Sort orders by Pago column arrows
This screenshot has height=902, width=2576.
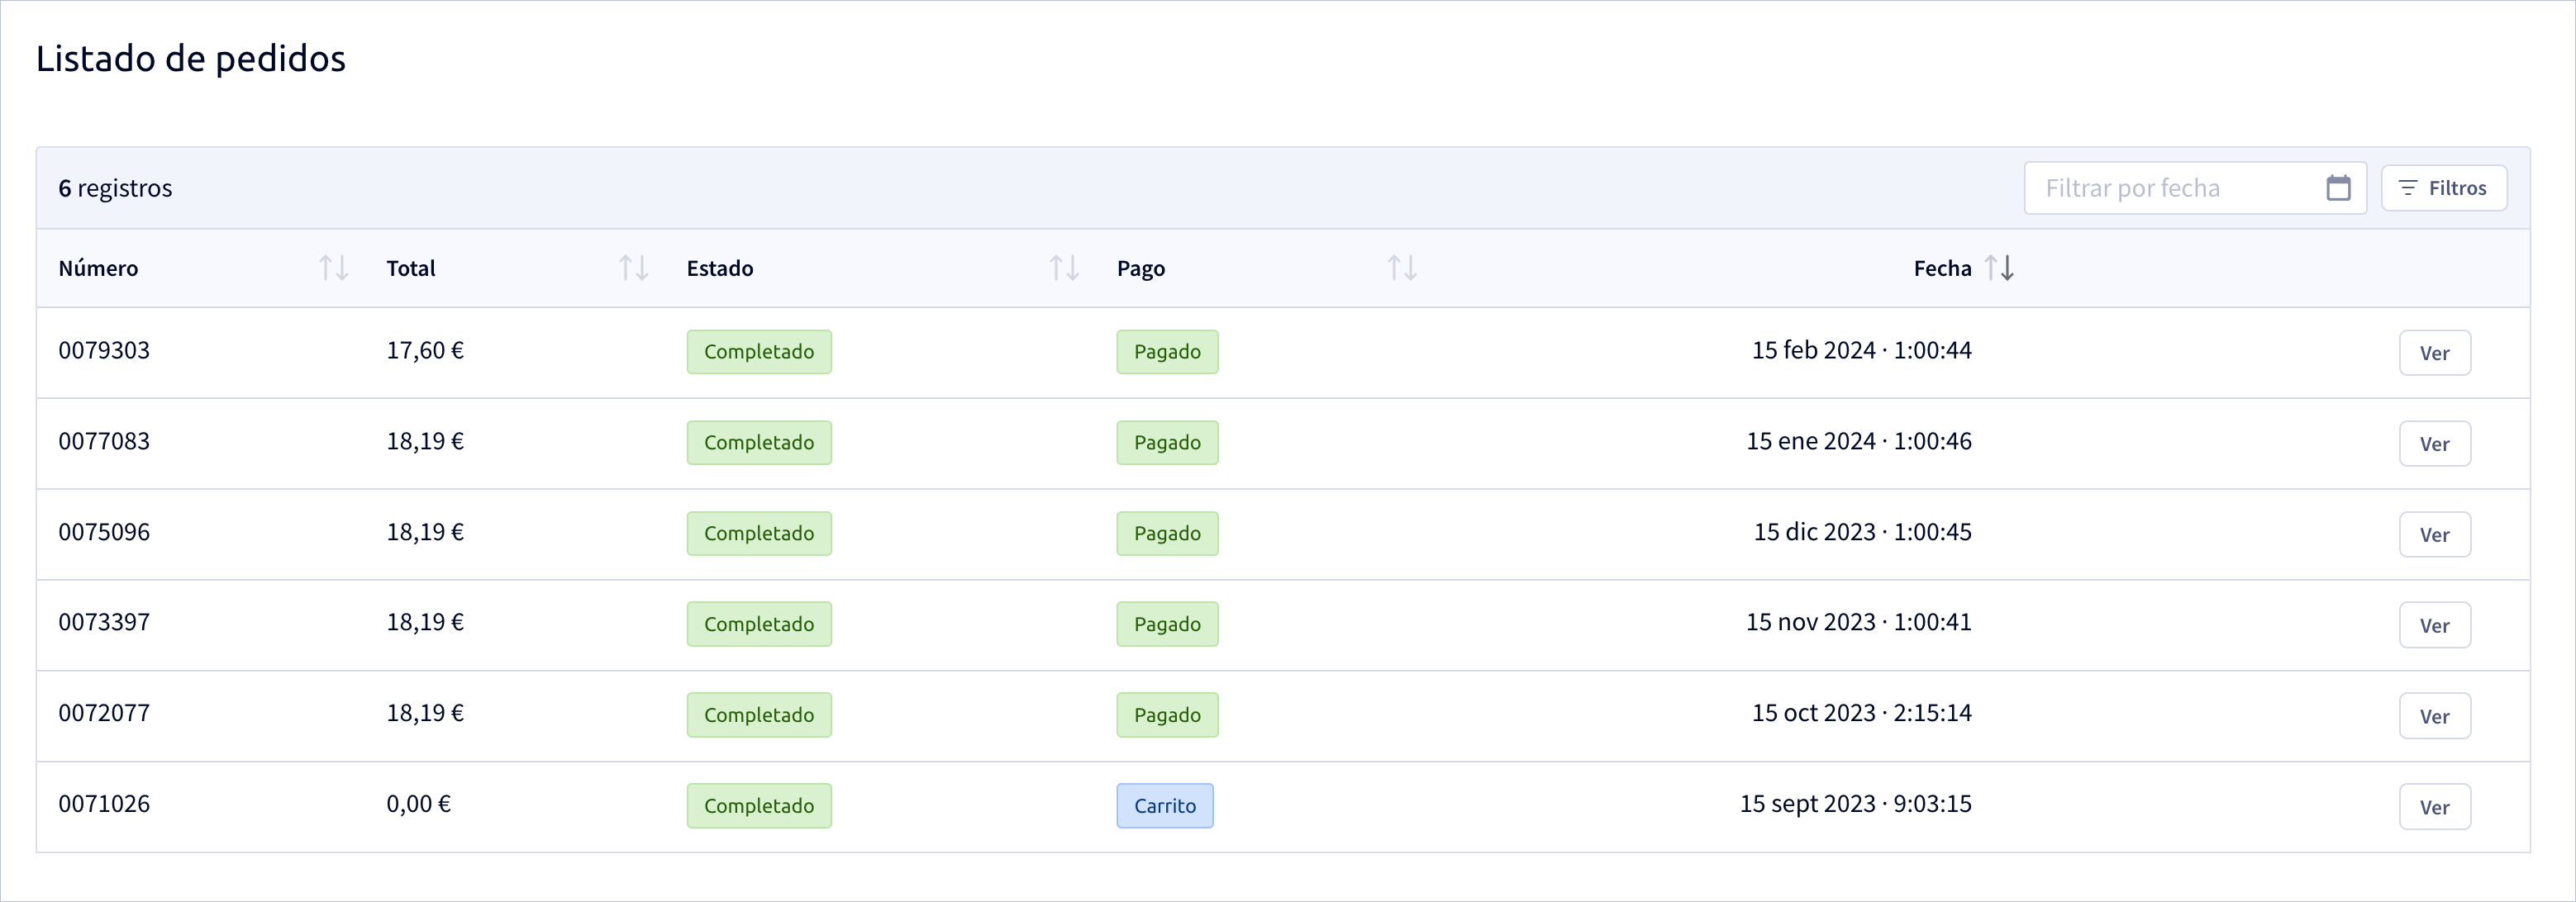(1402, 268)
